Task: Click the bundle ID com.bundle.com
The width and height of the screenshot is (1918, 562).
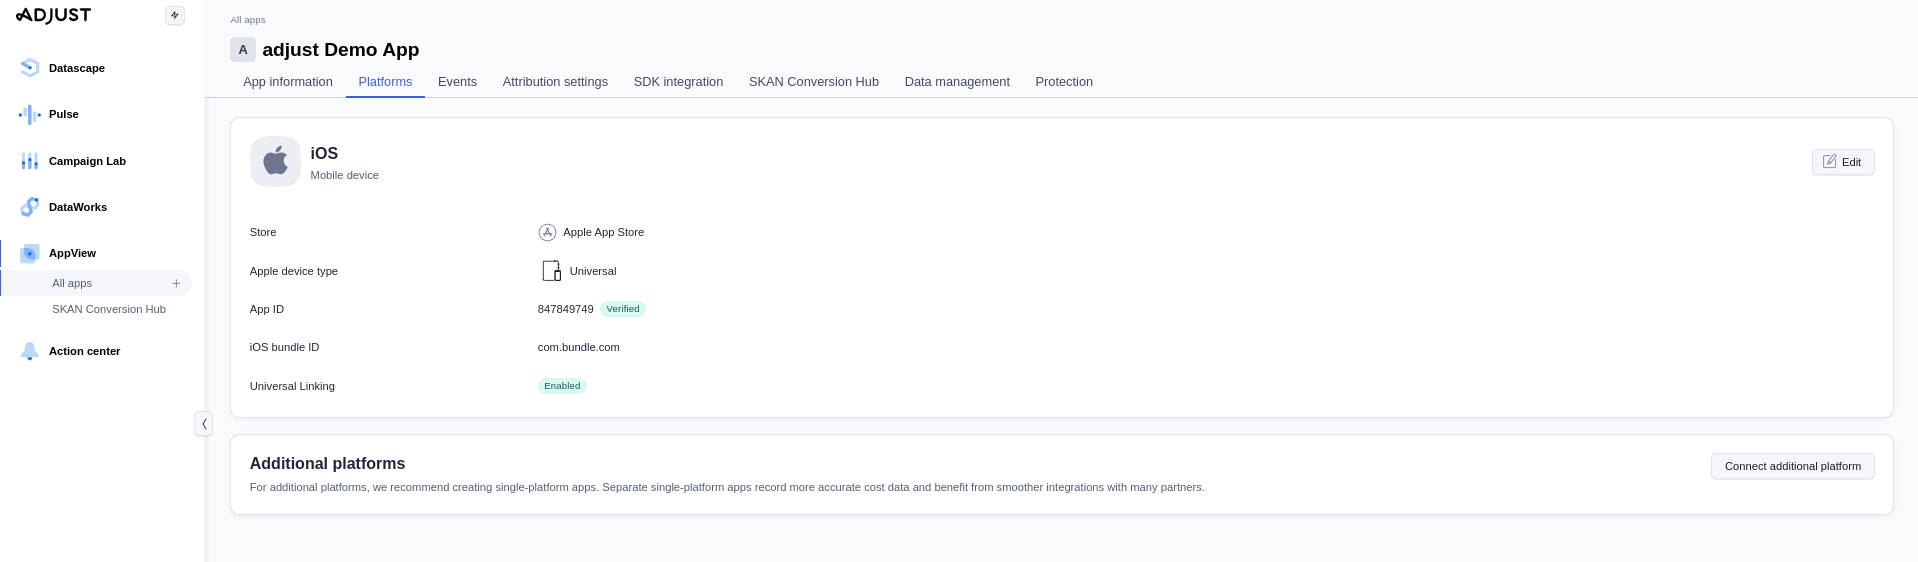Action: pos(579,347)
